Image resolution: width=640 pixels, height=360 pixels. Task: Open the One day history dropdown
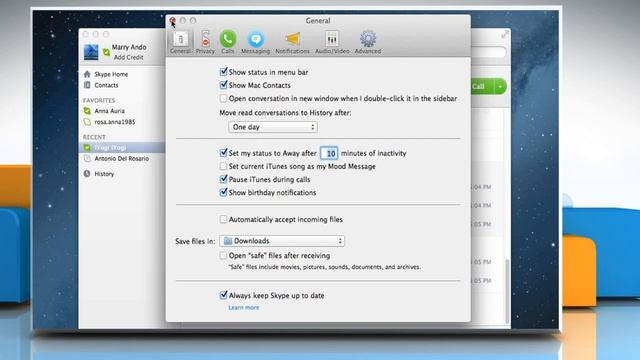[273, 127]
